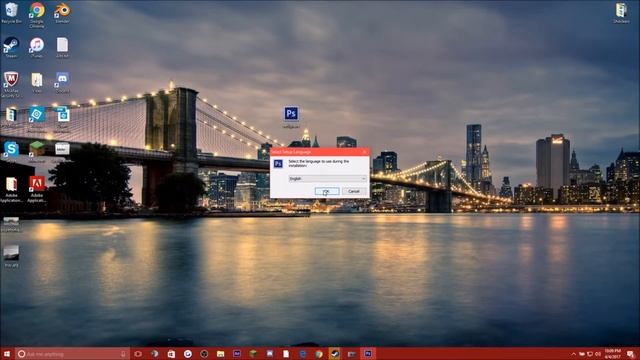This screenshot has height=360, width=640.
Task: Open After Effects from the taskbar
Action: (x=237, y=354)
